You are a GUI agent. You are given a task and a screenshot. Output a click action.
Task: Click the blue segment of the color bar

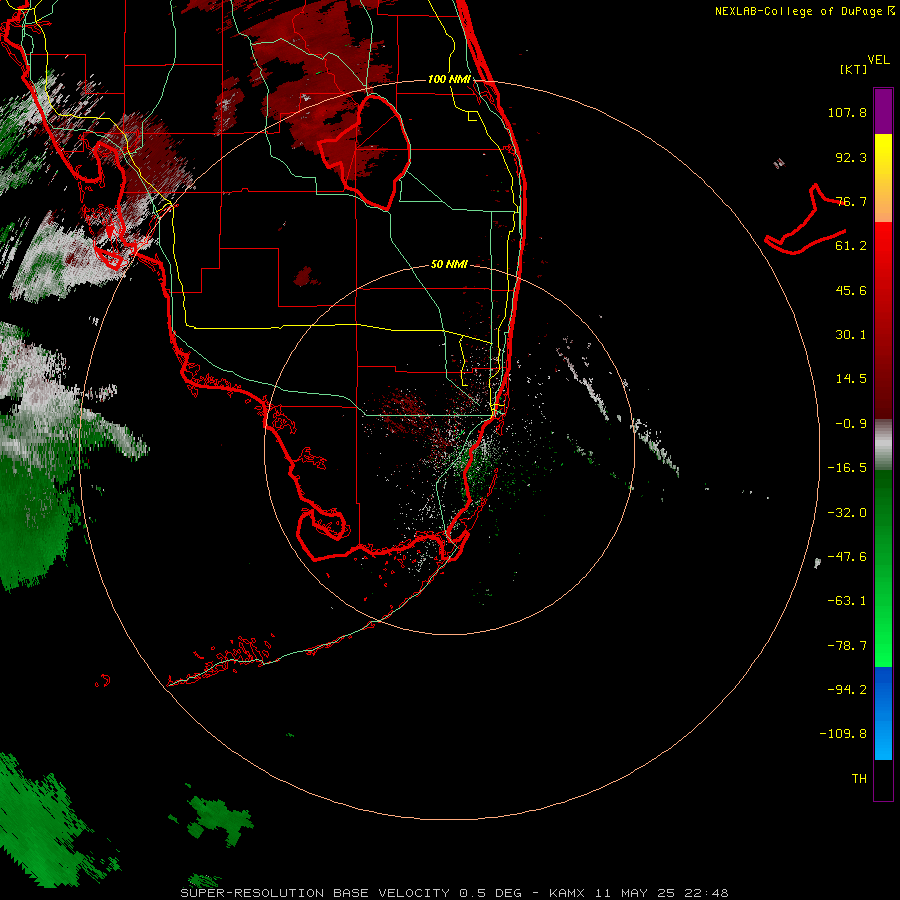coord(883,713)
